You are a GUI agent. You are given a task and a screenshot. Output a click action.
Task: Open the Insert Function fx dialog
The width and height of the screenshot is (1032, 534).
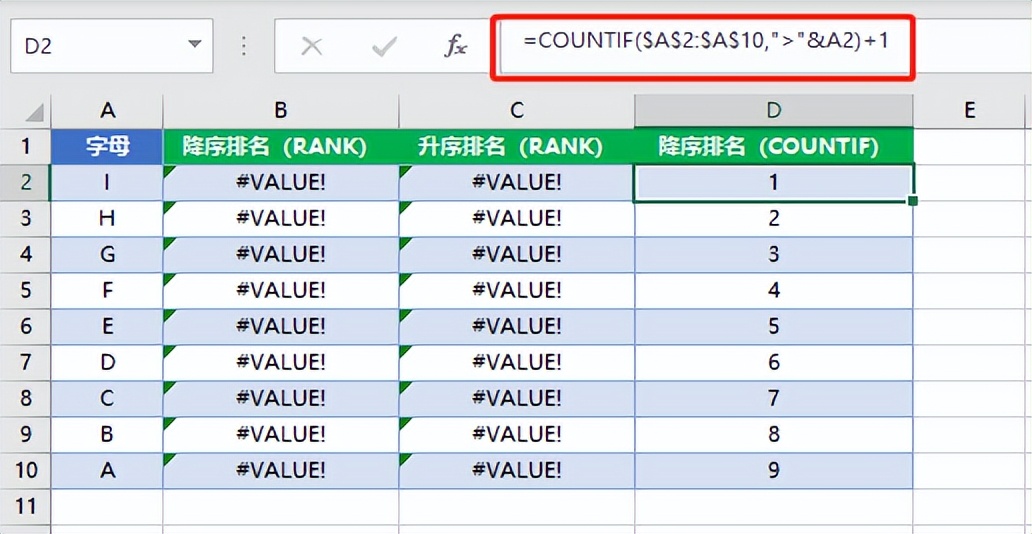[455, 46]
